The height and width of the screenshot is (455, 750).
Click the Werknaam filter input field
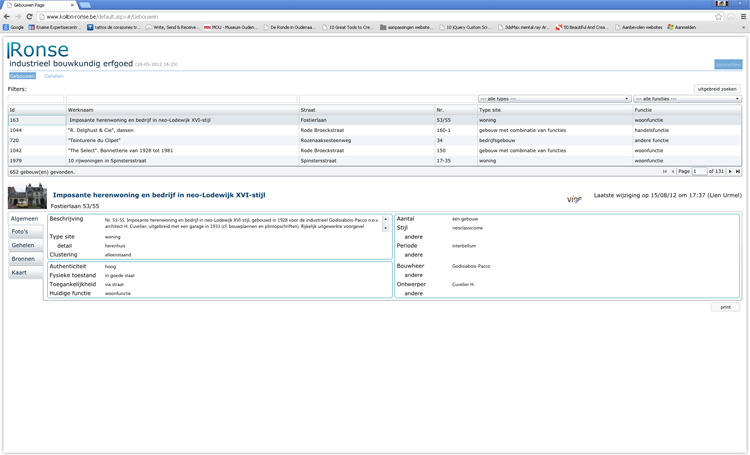point(182,99)
